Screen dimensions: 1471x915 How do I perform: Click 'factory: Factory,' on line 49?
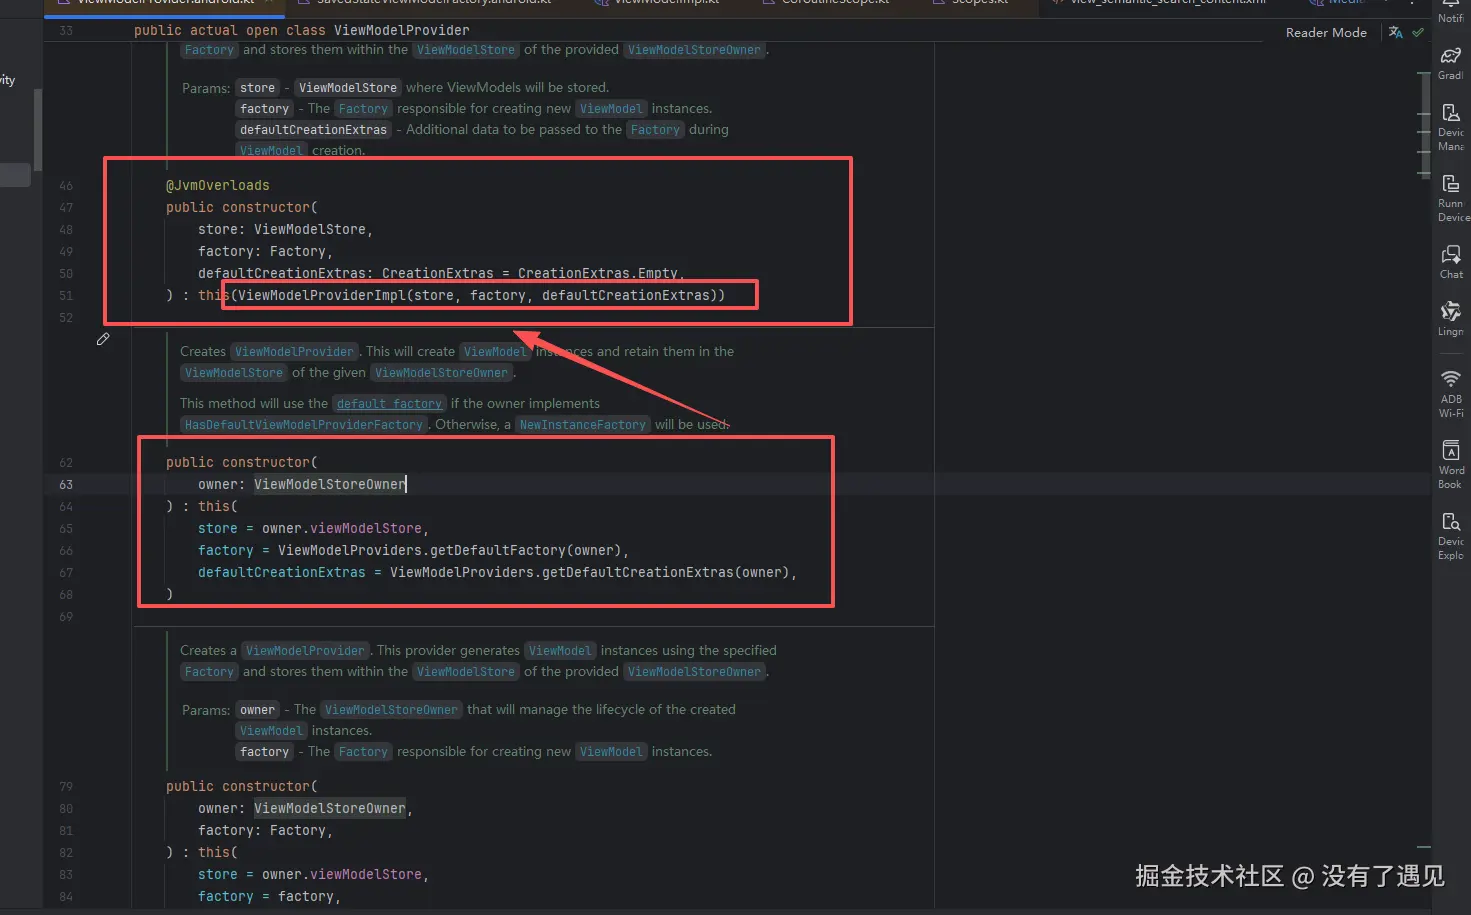pos(265,251)
